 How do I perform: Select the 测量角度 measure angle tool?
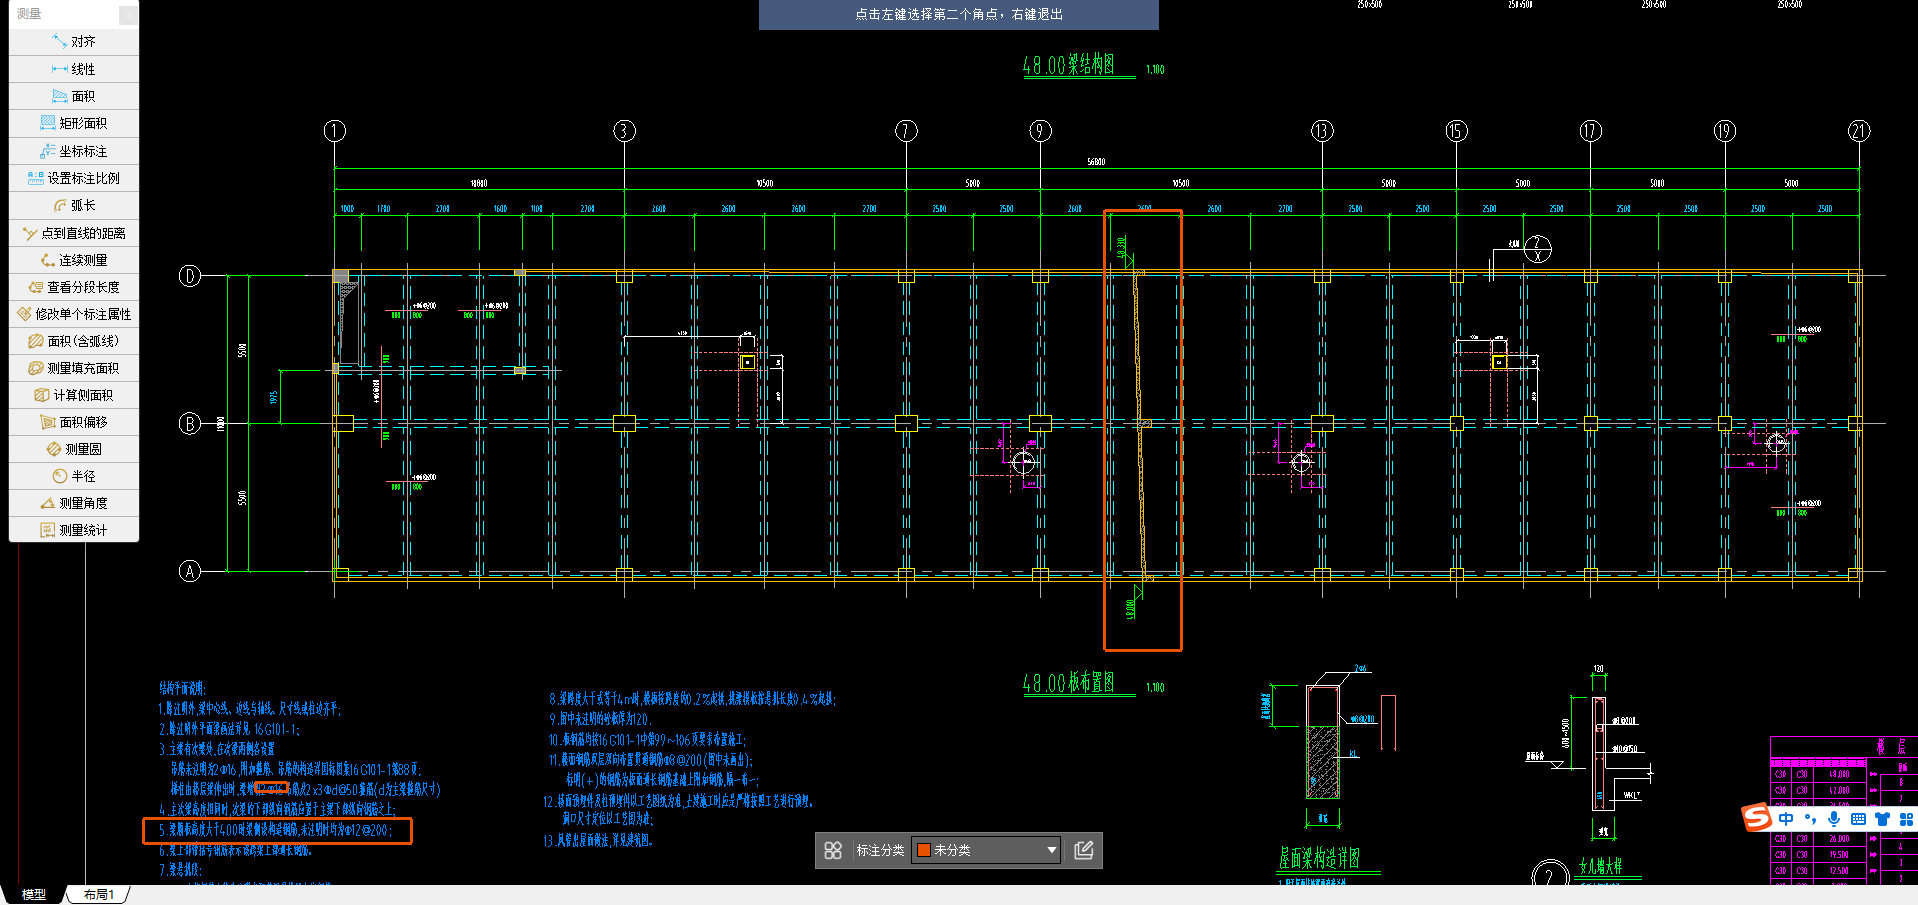(74, 503)
